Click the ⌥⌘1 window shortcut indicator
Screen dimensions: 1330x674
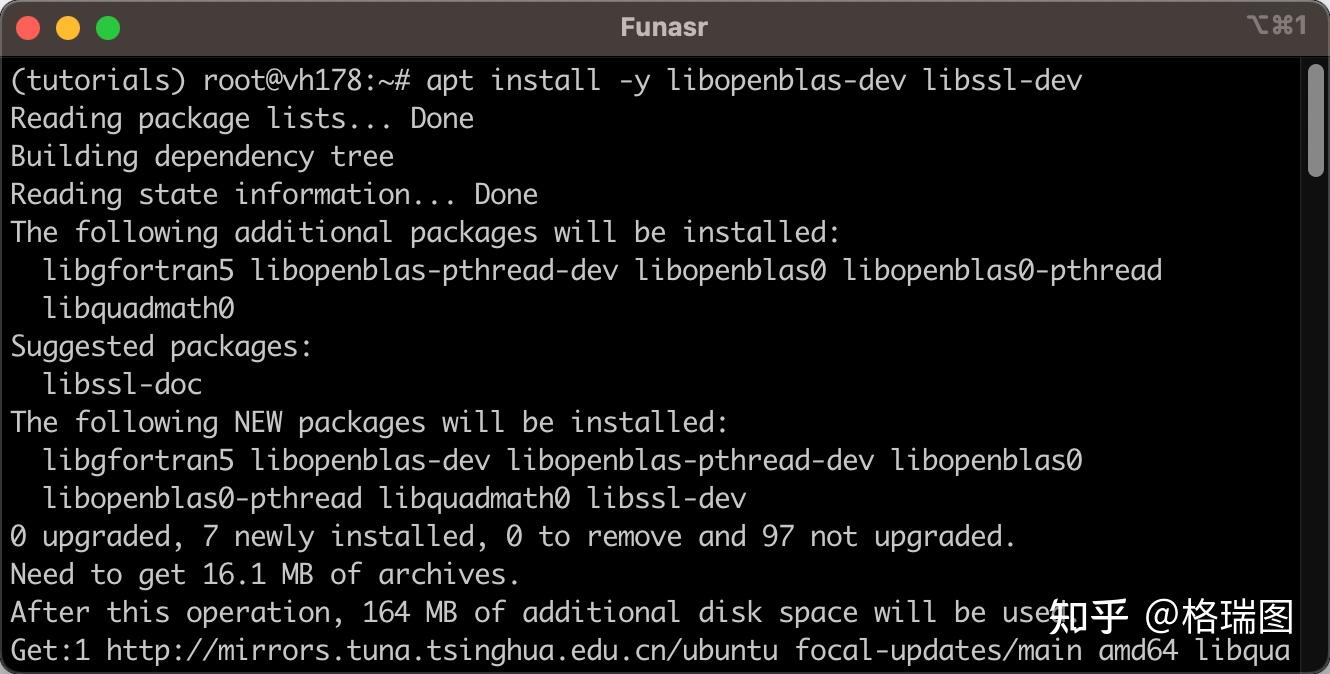(1276, 26)
